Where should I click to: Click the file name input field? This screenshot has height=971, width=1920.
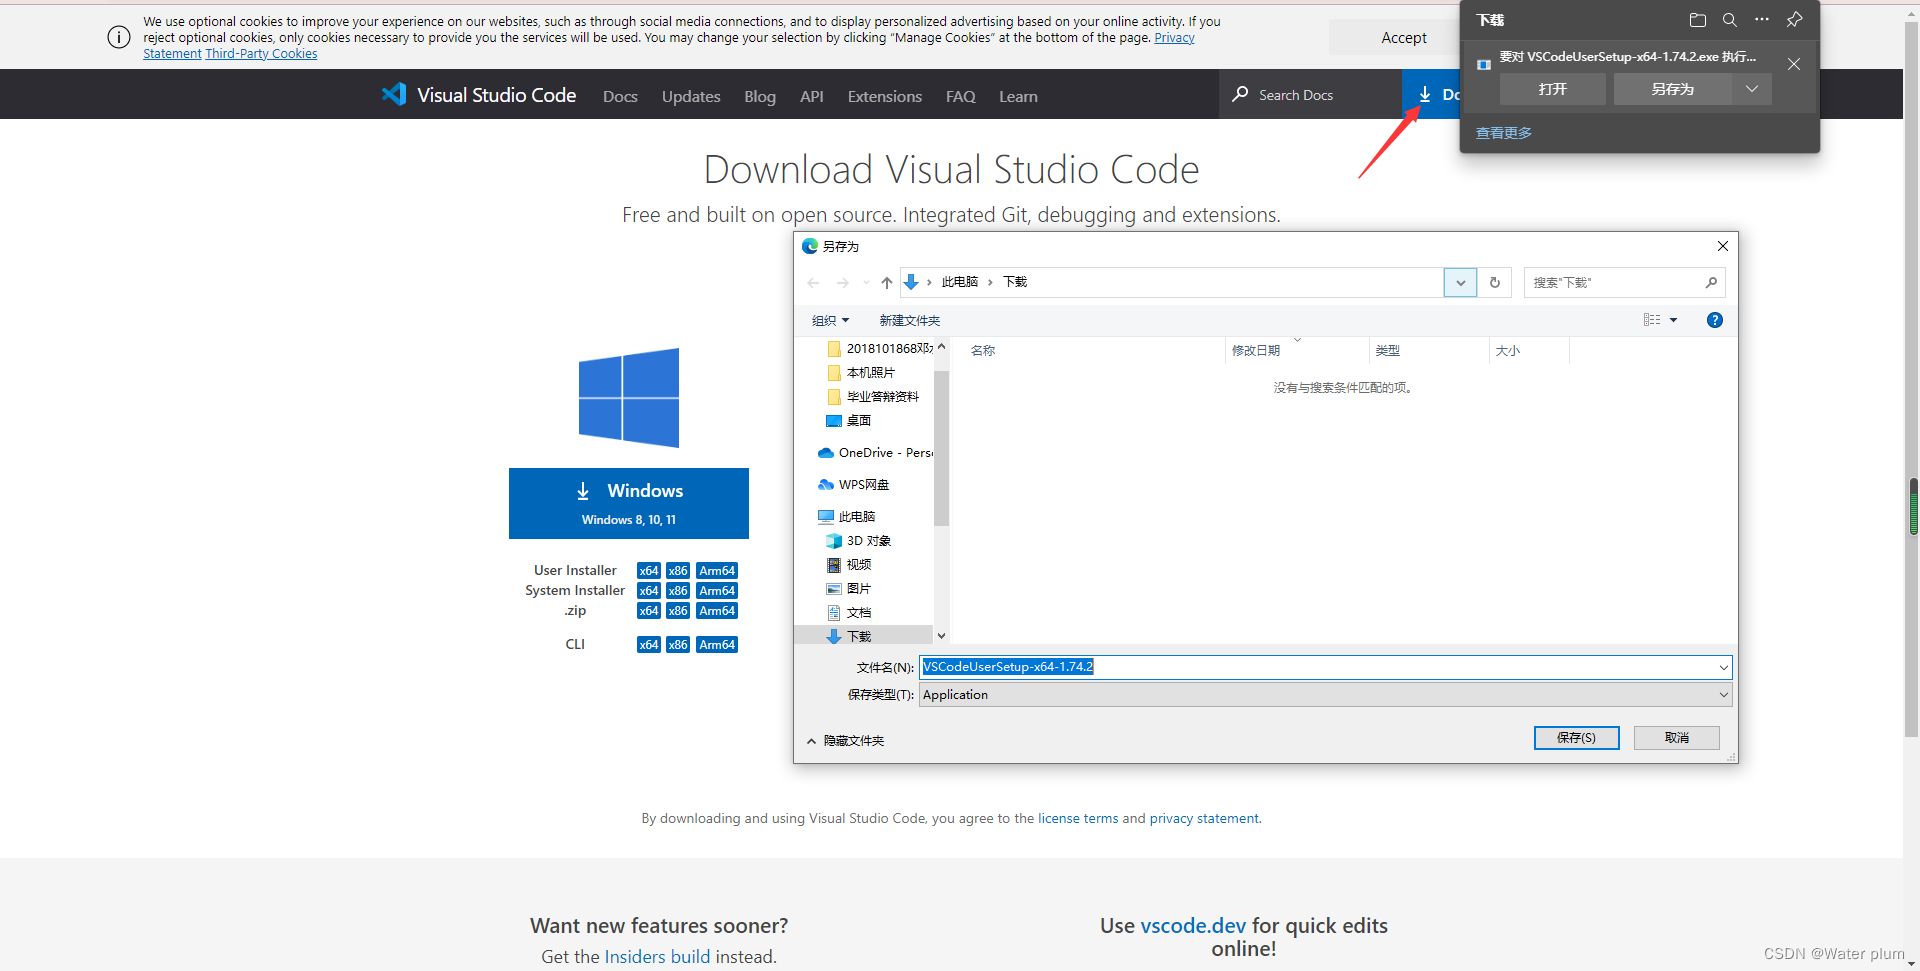tap(1325, 667)
